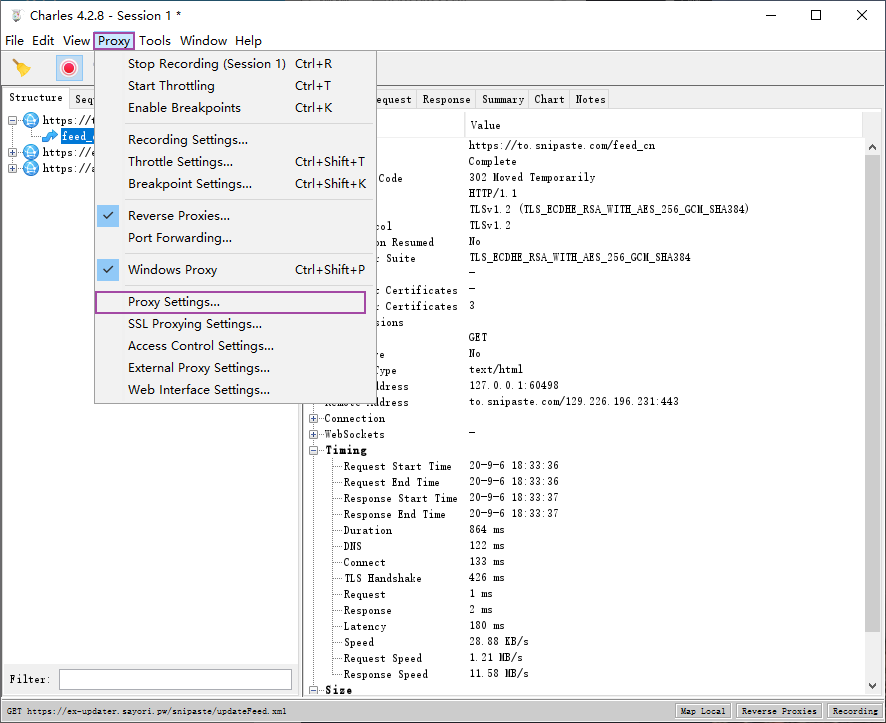The width and height of the screenshot is (886, 723).
Task: Click the scroll up arrow of overview
Action: click(x=872, y=147)
